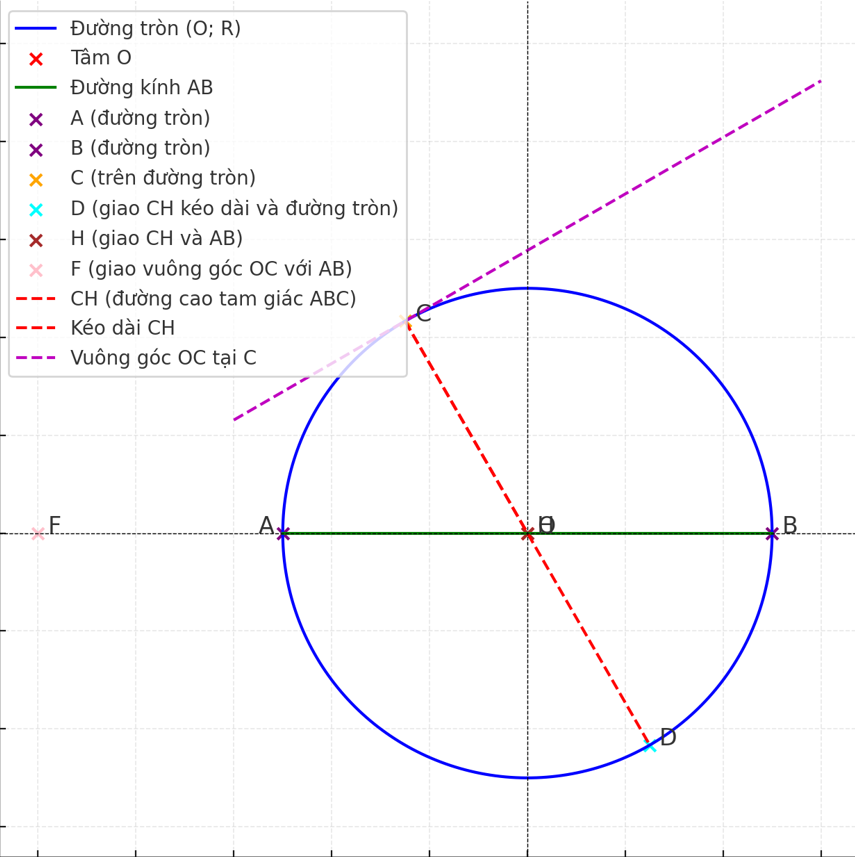Click the 'F' text label on the plot
This screenshot has height=857, width=855.
click(55, 526)
